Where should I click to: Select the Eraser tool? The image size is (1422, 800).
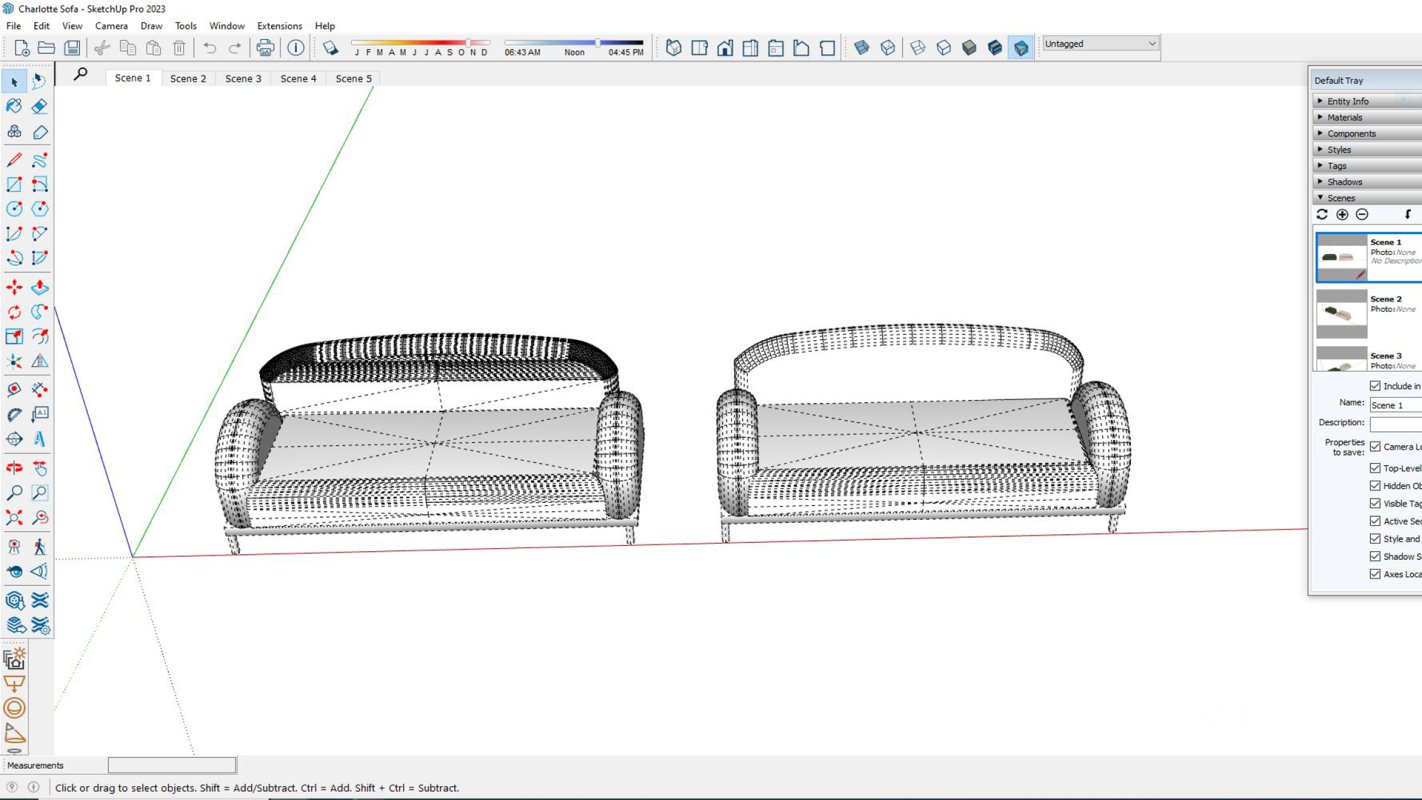[x=39, y=106]
